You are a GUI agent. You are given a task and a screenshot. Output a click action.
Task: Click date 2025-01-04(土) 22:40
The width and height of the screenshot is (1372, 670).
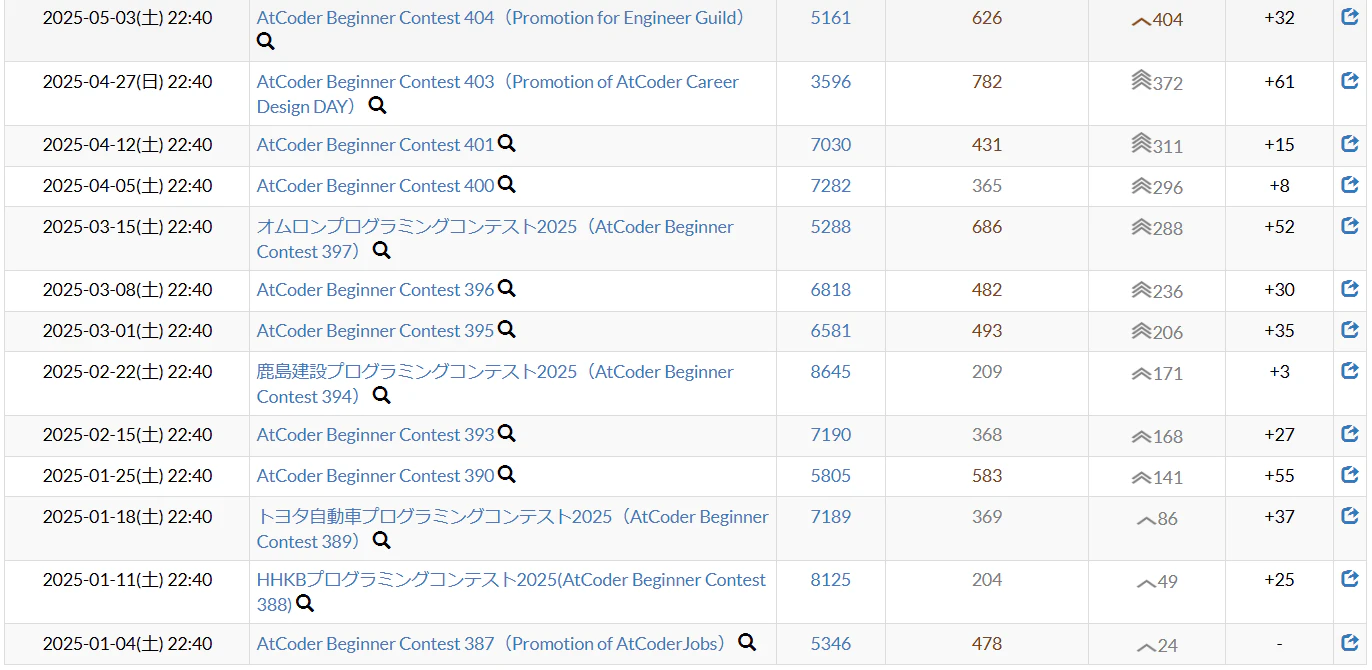point(127,644)
